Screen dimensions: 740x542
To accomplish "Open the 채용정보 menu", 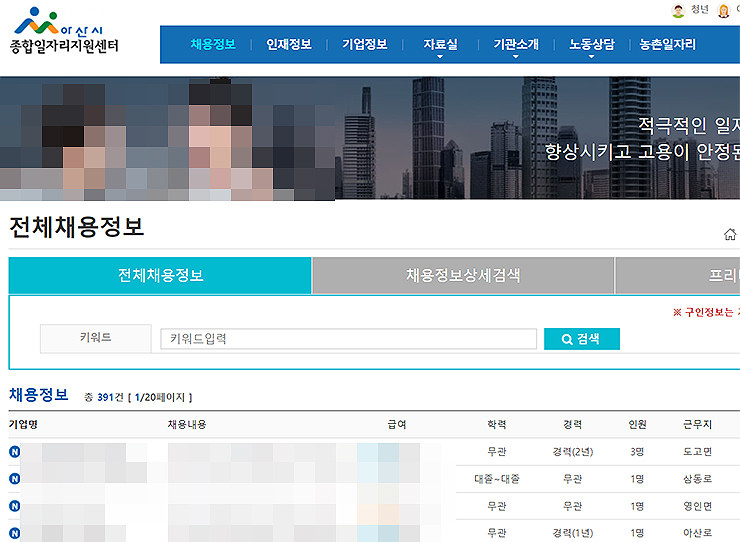I will click(x=213, y=44).
